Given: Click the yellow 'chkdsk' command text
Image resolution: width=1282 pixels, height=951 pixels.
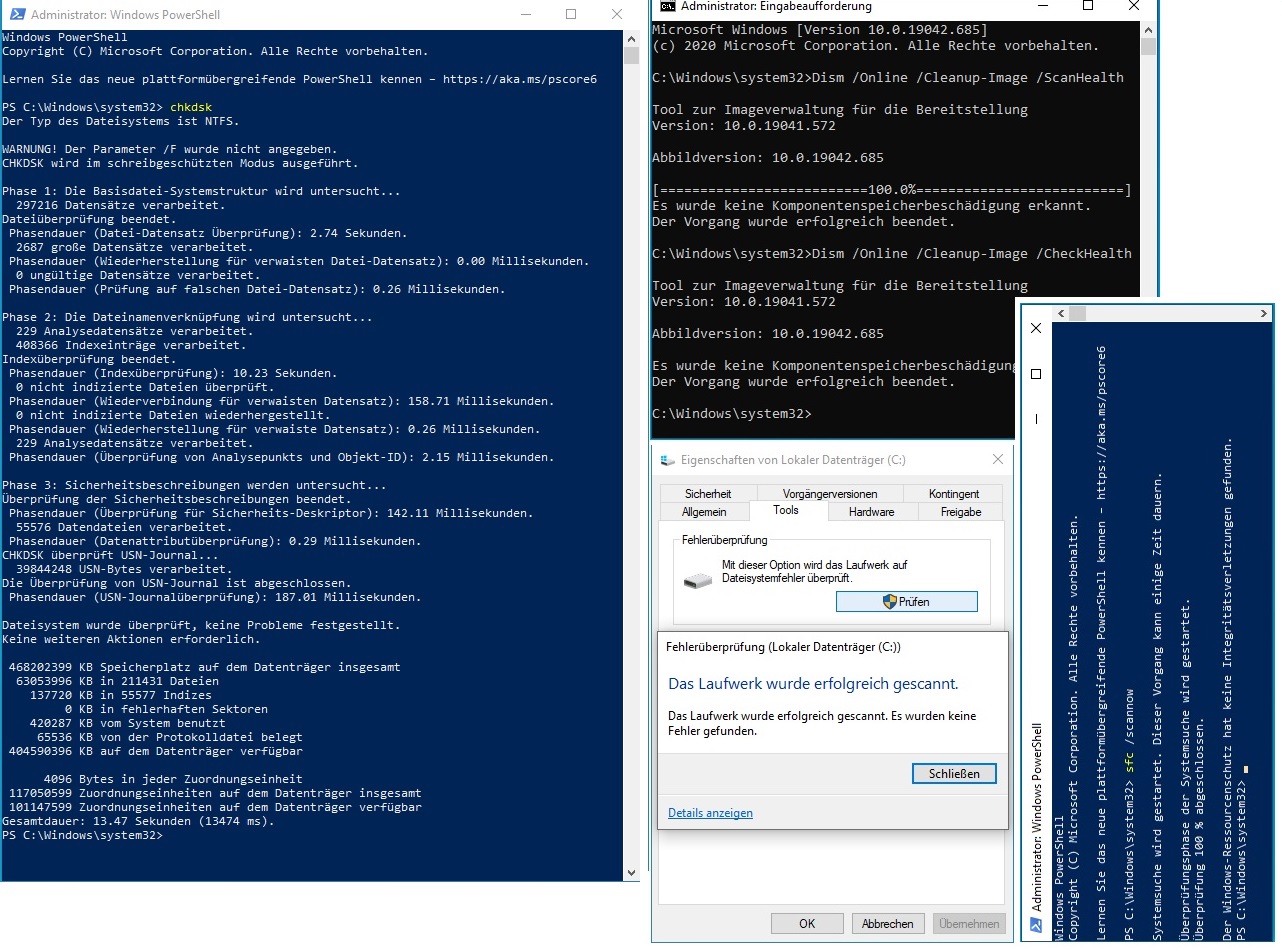Looking at the screenshot, I should 191,106.
